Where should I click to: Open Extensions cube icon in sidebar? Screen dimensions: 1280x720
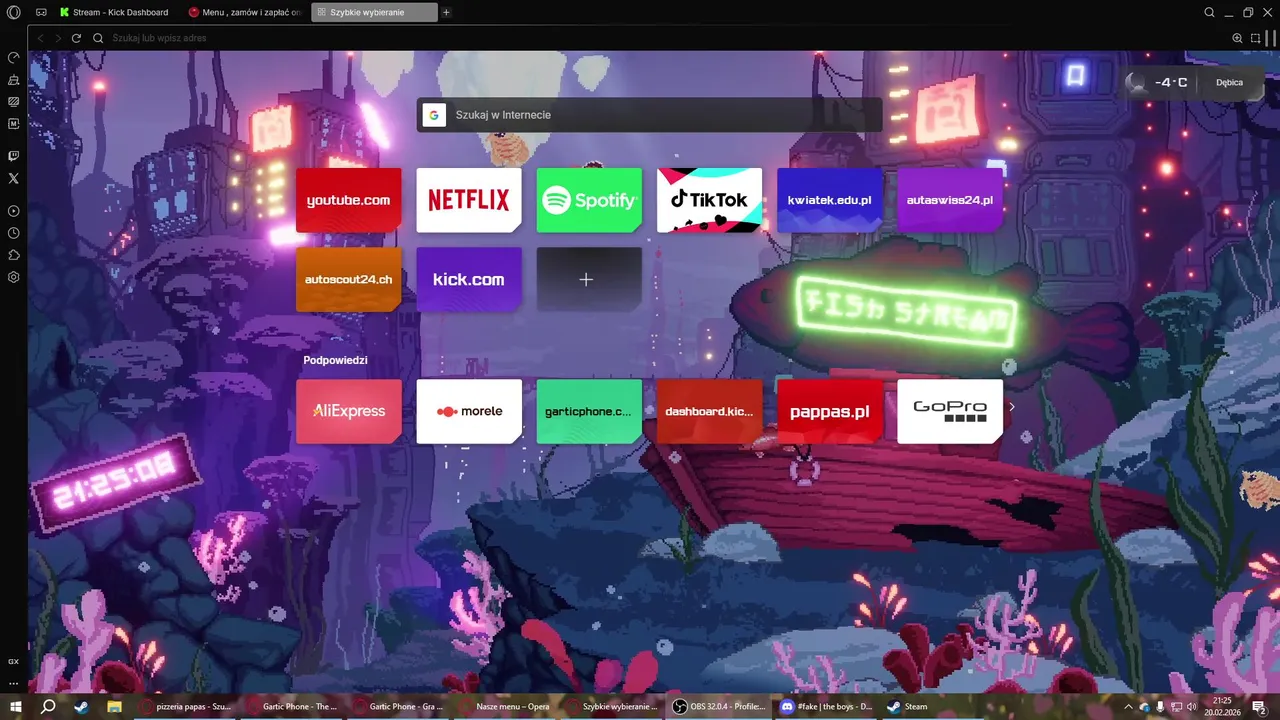(x=13, y=255)
